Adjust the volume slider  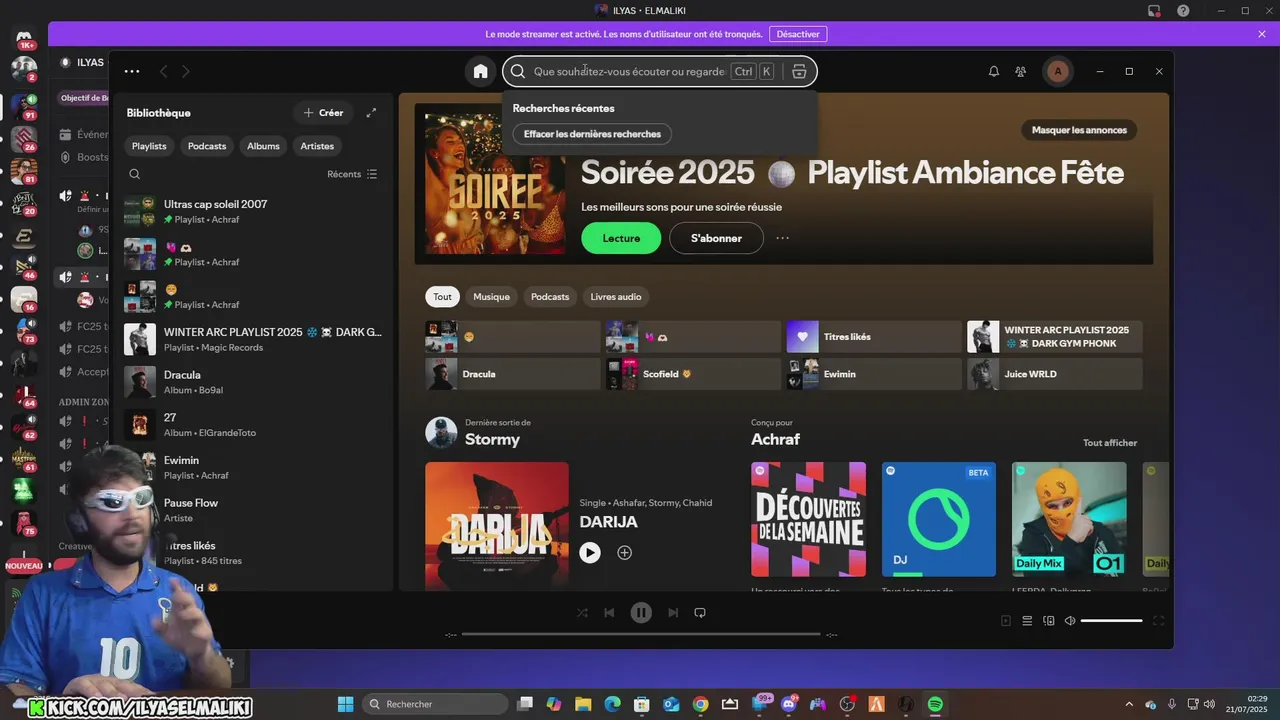click(x=1111, y=621)
